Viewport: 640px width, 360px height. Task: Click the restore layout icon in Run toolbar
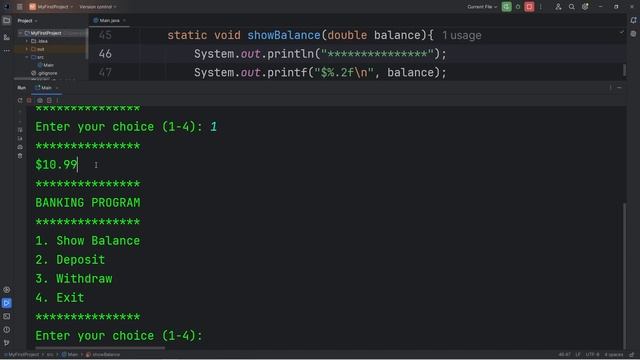click(x=49, y=100)
